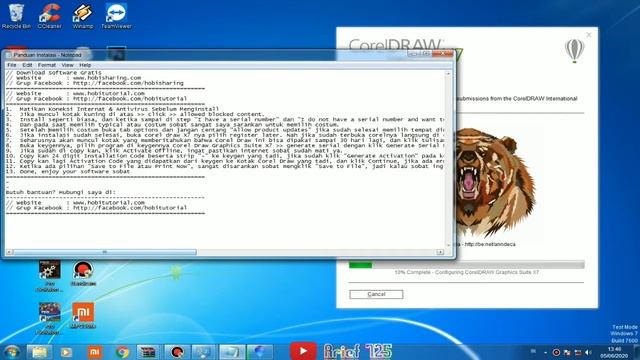Click the Action Center flag tray icon
Image resolution: width=640 pixels, height=360 pixels.
pos(567,352)
